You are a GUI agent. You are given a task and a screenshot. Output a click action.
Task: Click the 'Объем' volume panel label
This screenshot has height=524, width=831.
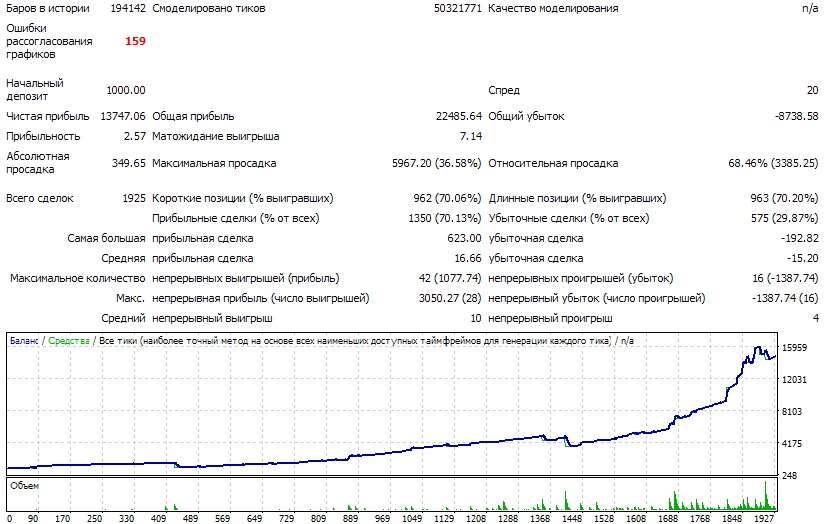pyautogui.click(x=24, y=486)
